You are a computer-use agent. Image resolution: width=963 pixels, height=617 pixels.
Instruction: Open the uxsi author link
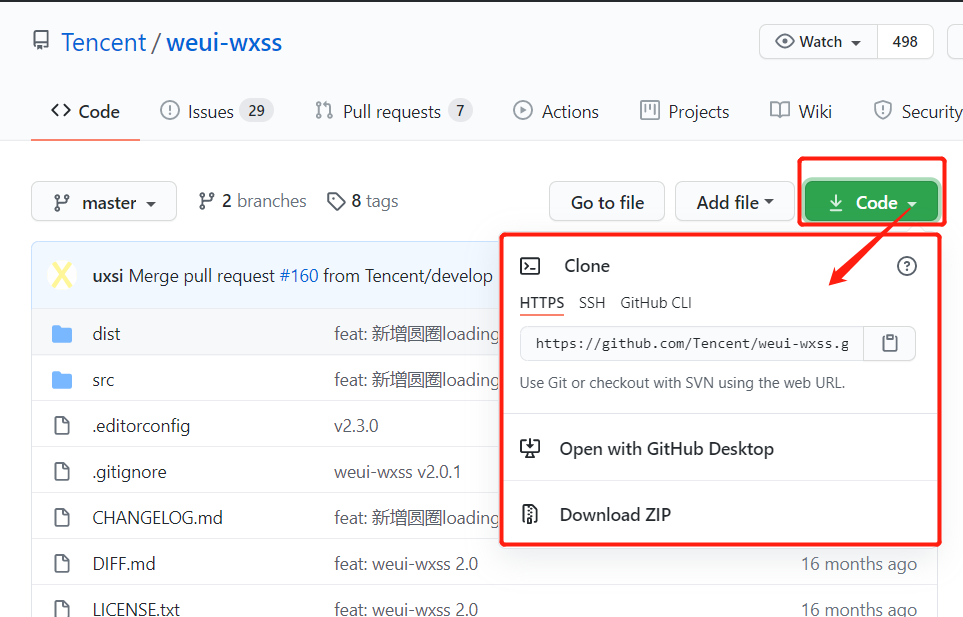[108, 276]
